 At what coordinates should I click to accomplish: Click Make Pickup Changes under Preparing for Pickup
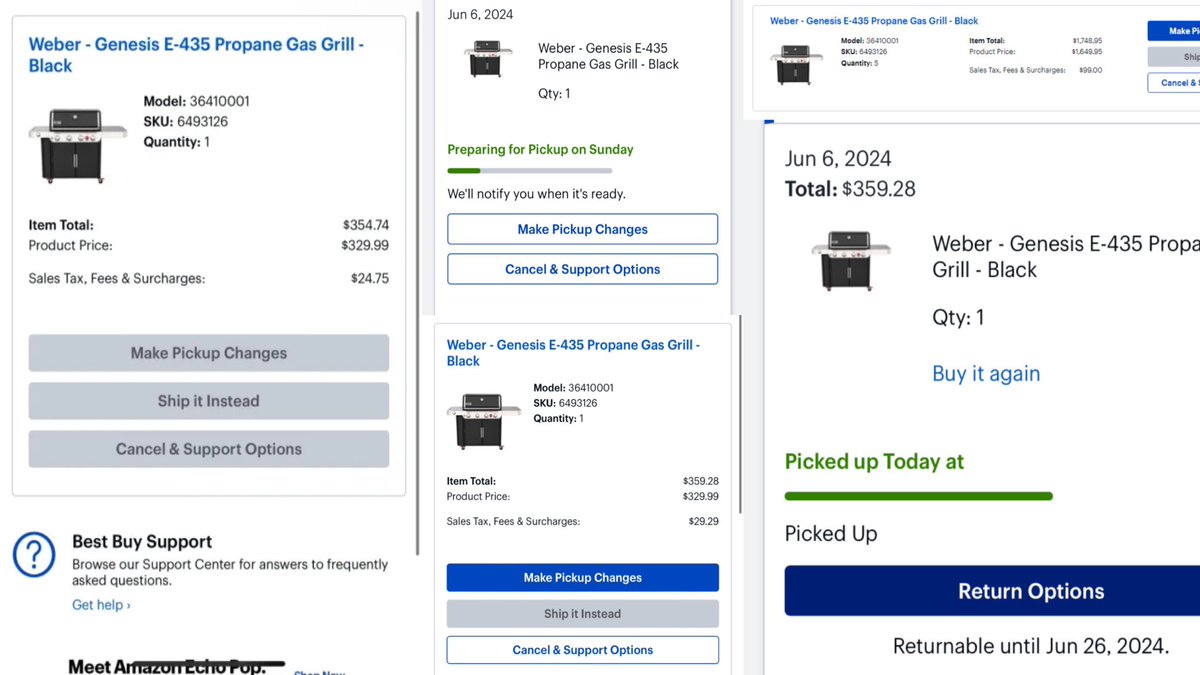pyautogui.click(x=582, y=229)
